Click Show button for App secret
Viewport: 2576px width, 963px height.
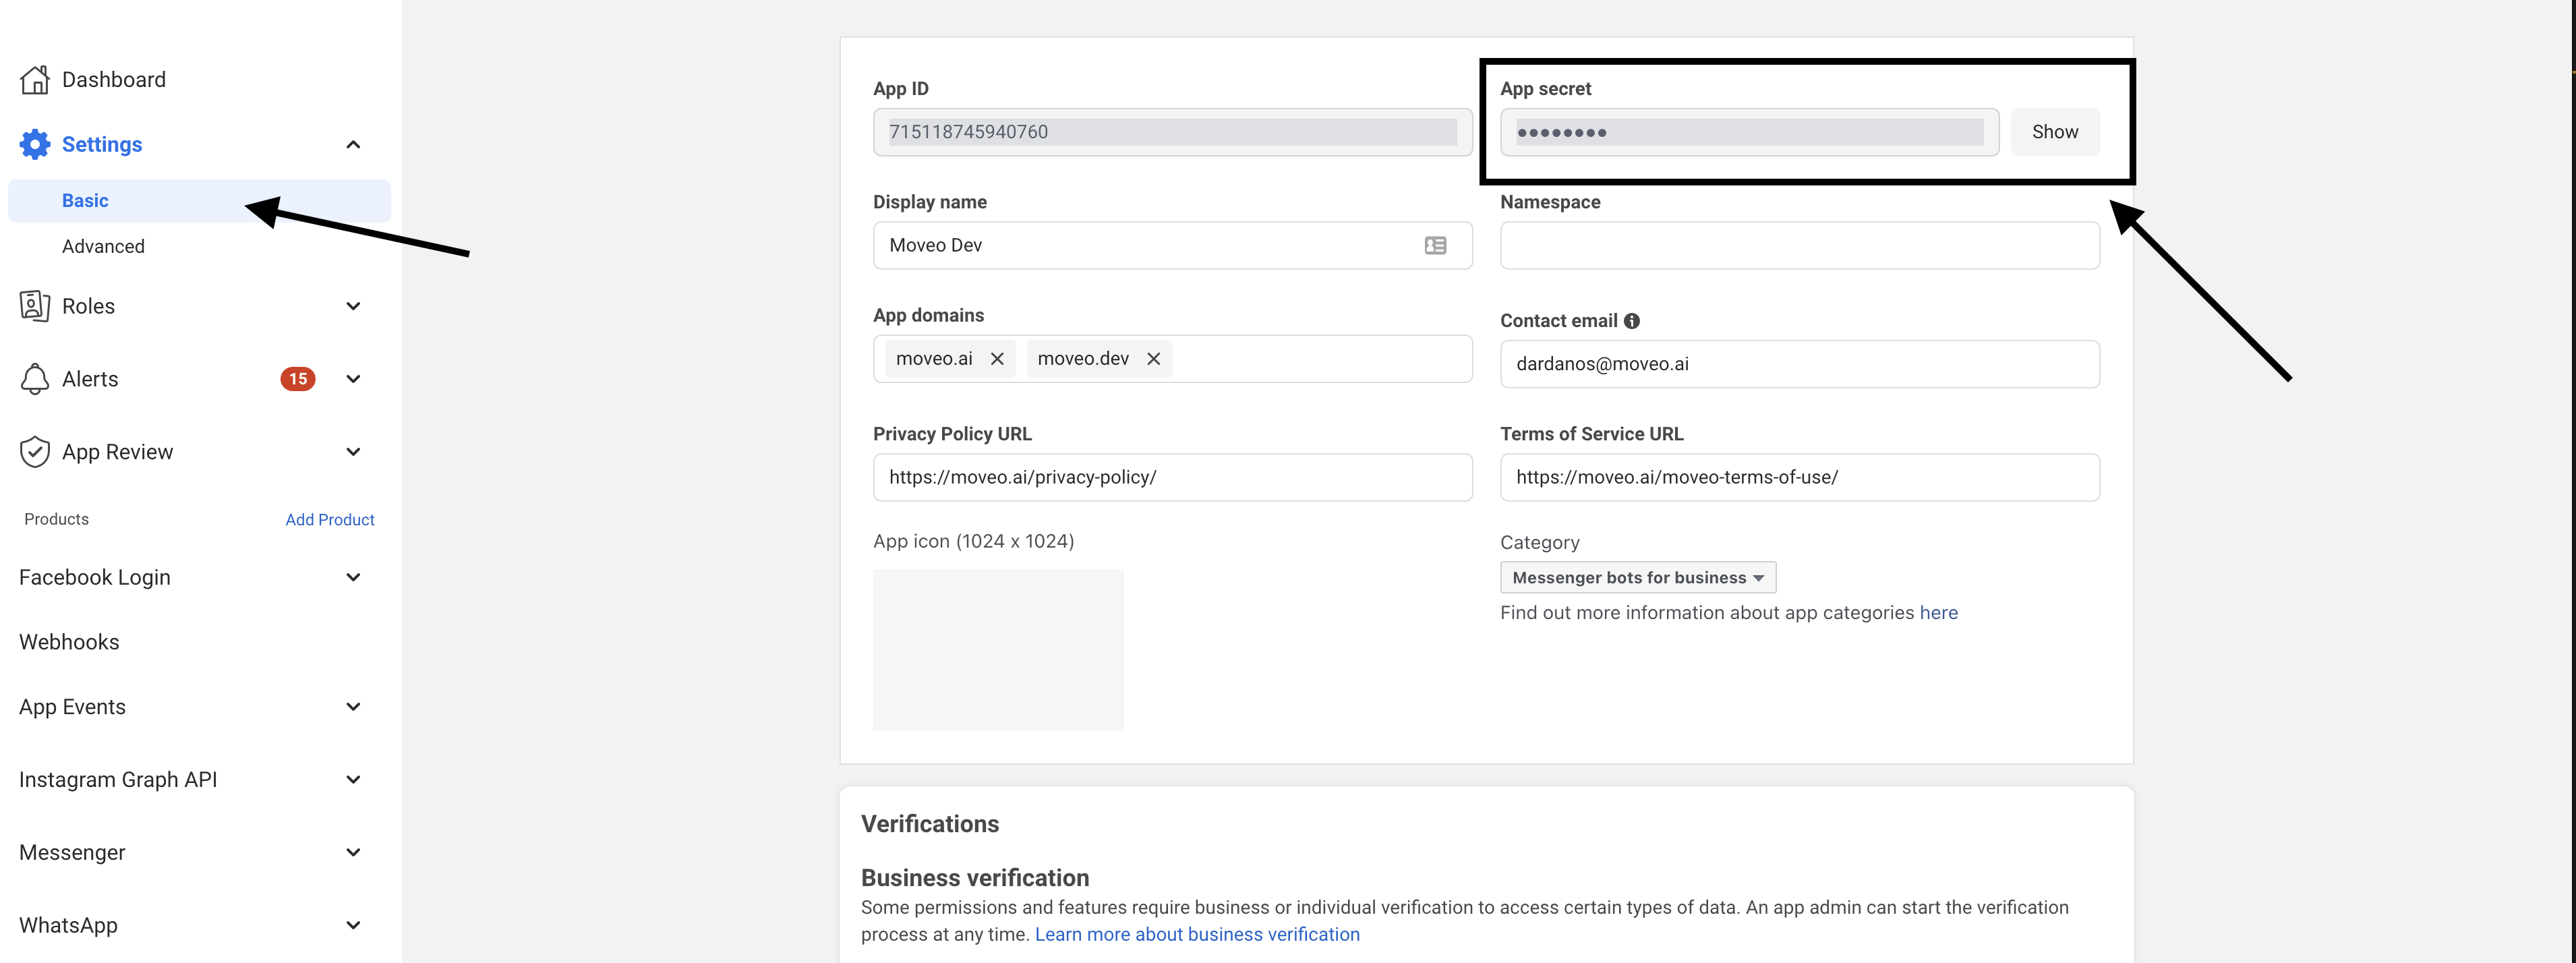[x=2054, y=132]
